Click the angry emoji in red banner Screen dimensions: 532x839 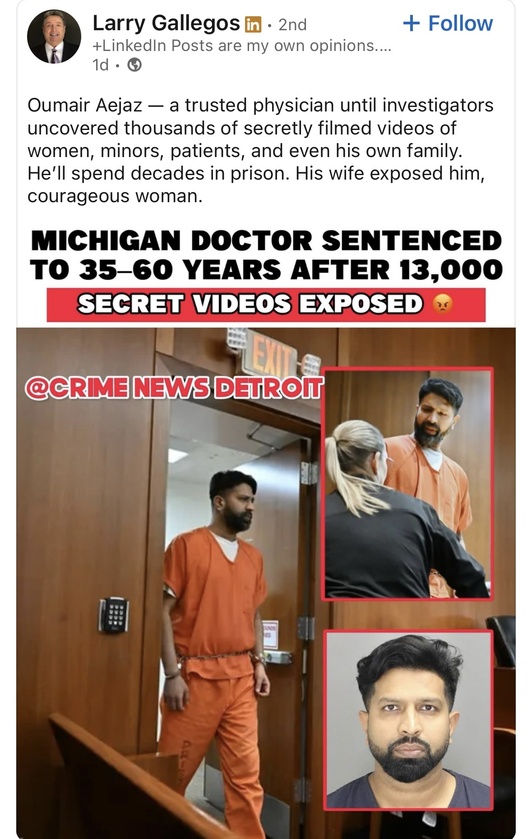pyautogui.click(x=442, y=304)
